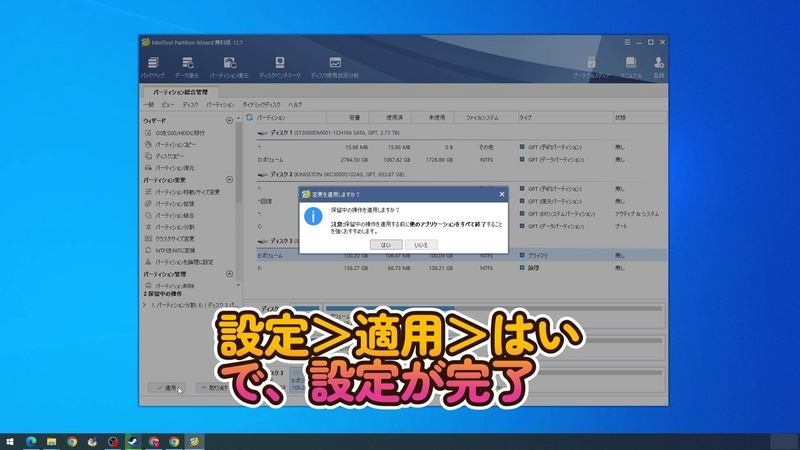Image resolution: width=800 pixels, height=450 pixels.
Task: Click the はい button in the dialog
Action: pyautogui.click(x=386, y=245)
